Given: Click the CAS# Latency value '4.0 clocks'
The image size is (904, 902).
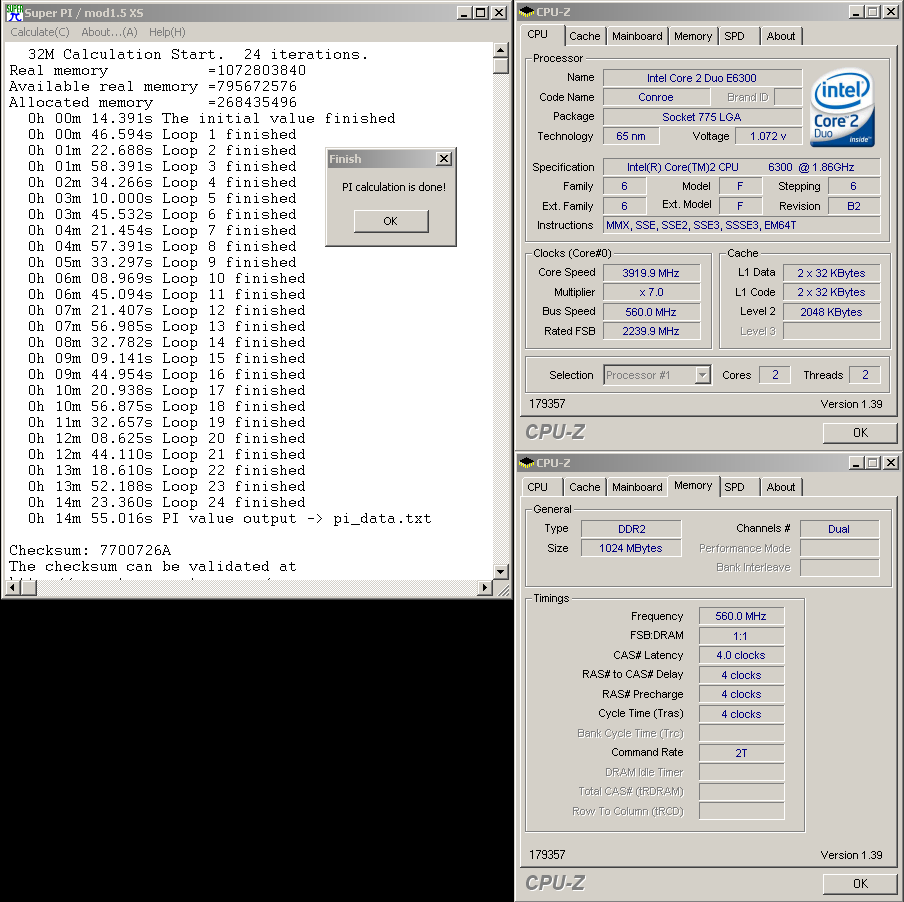Looking at the screenshot, I should [x=741, y=655].
